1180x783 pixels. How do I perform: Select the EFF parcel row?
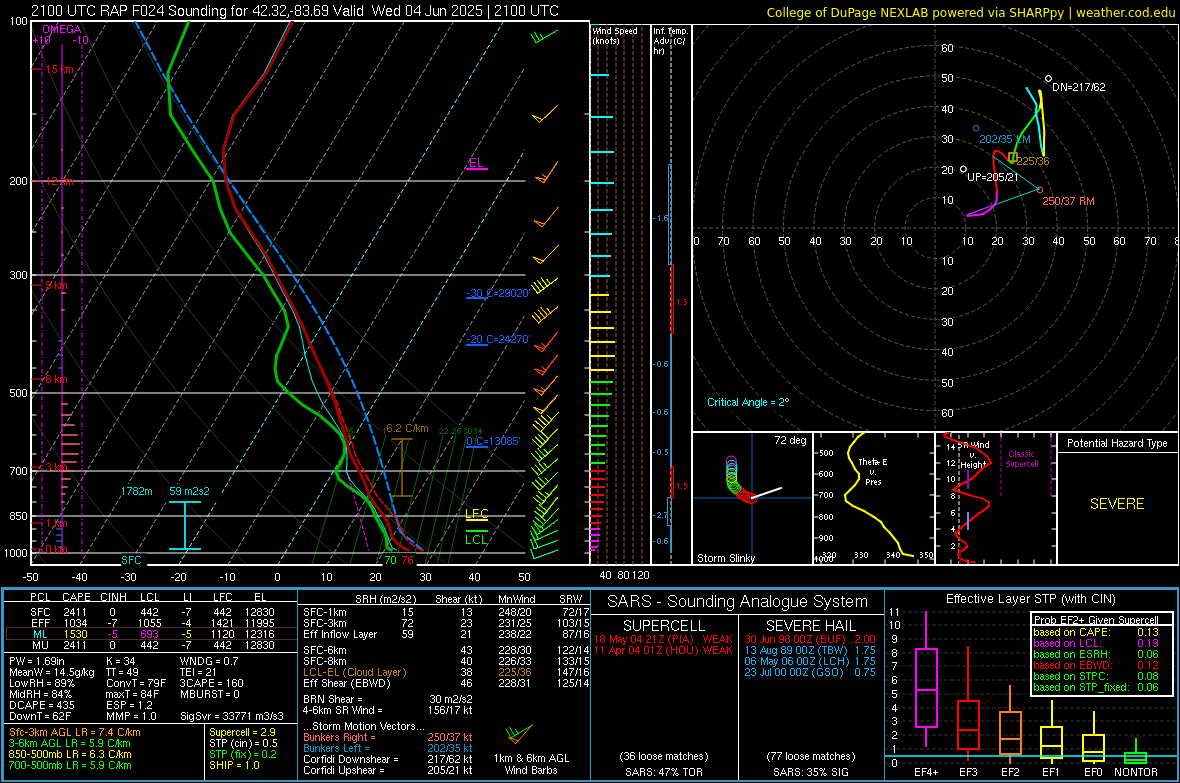pyautogui.click(x=151, y=623)
